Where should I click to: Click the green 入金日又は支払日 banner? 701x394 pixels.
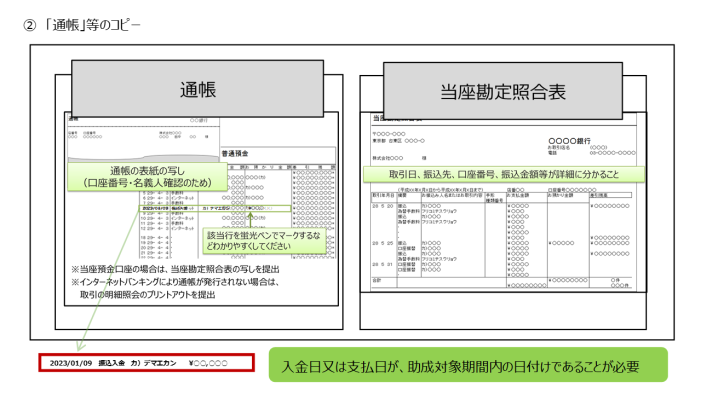468,365
